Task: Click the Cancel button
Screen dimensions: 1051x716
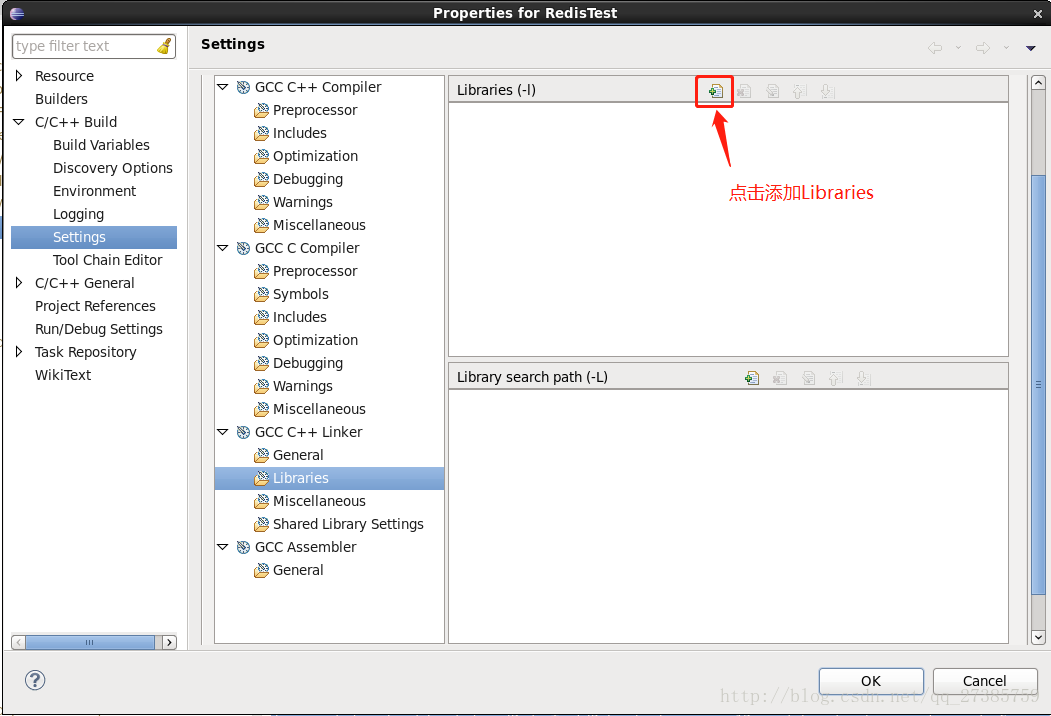Action: click(985, 681)
